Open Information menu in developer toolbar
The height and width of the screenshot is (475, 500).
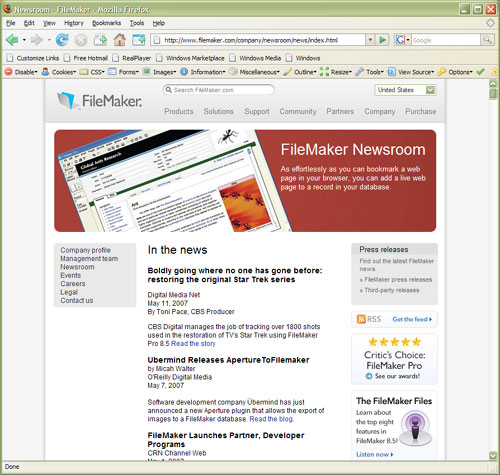point(203,72)
